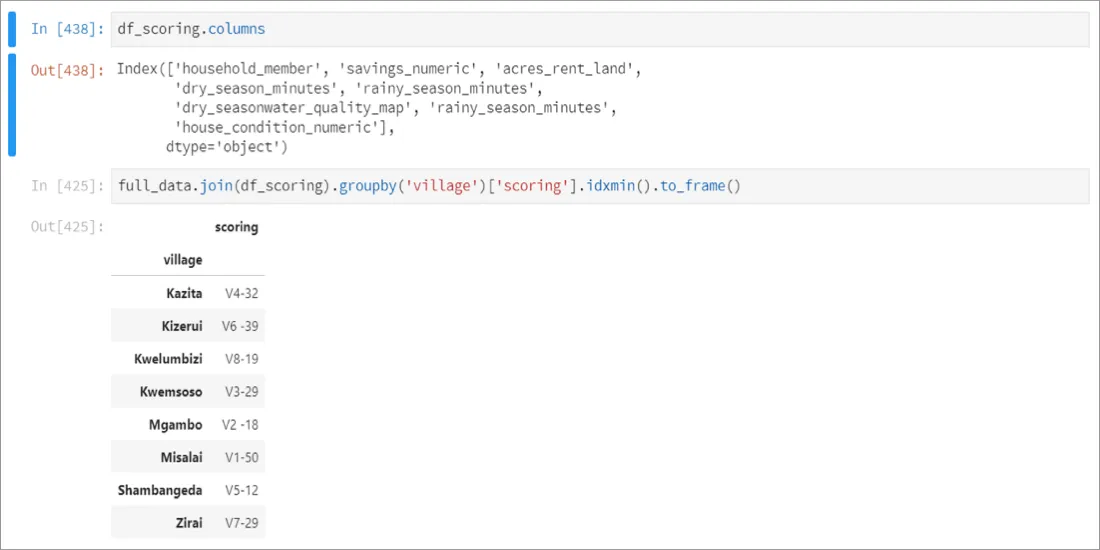Click the dtype='object' output line
The height and width of the screenshot is (550, 1100).
click(227, 147)
